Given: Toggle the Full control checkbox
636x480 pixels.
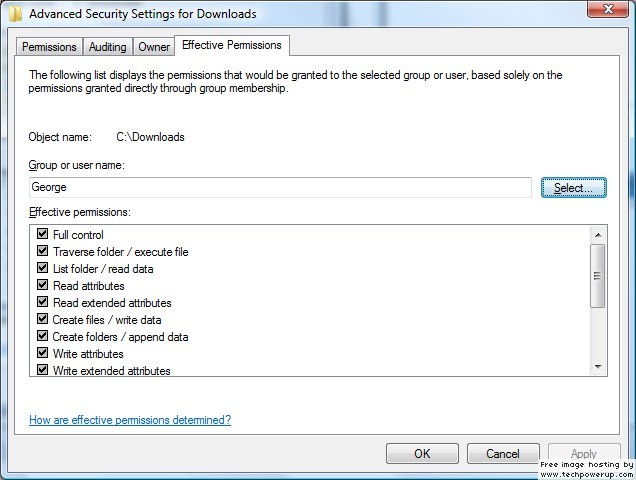Looking at the screenshot, I should [x=42, y=234].
